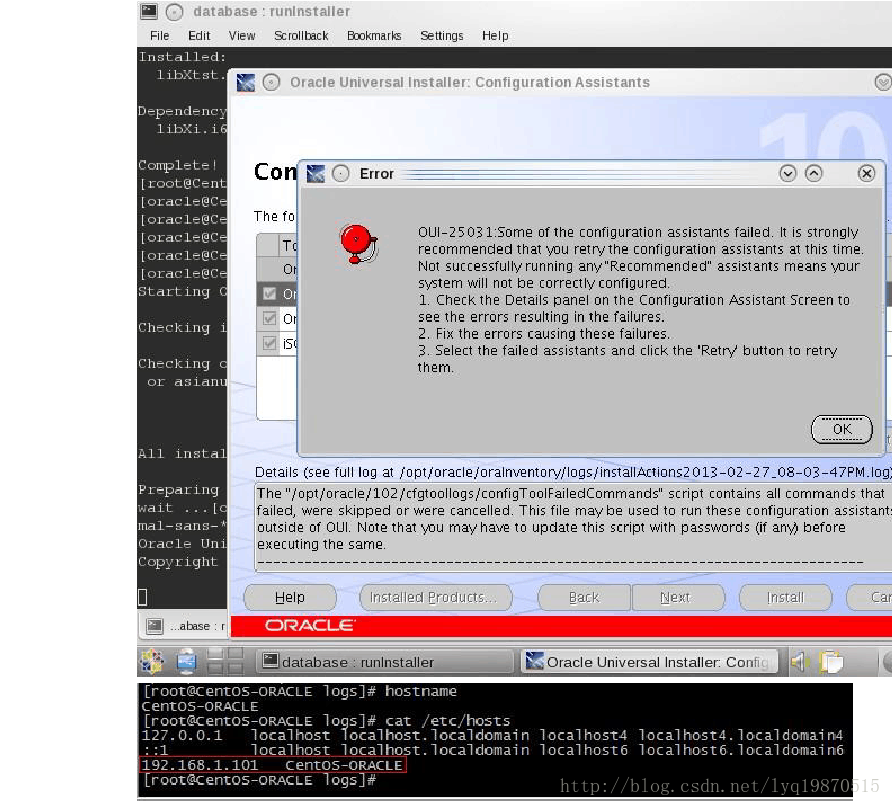Screen dimensions: 892x806
Task: Open the CentOS start menu icon
Action: point(152,662)
